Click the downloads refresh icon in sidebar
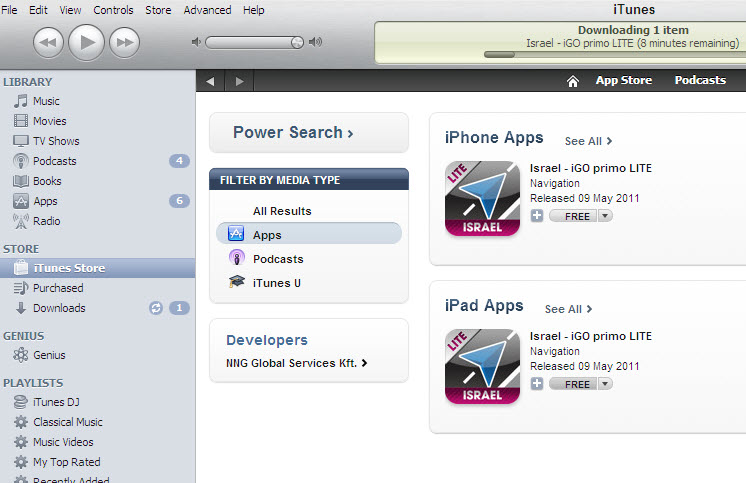Viewport: 746px width, 483px height. tap(155, 308)
